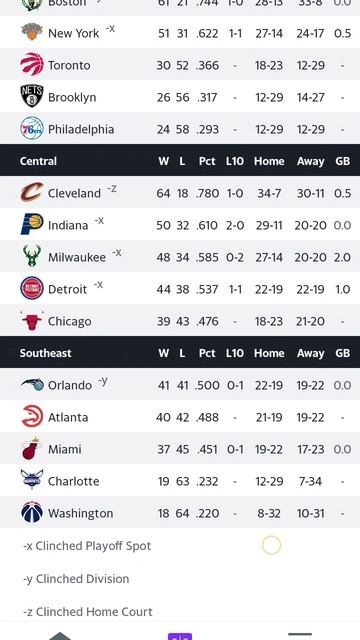
Task: Tap the New York Knicks logo
Action: tap(32, 32)
